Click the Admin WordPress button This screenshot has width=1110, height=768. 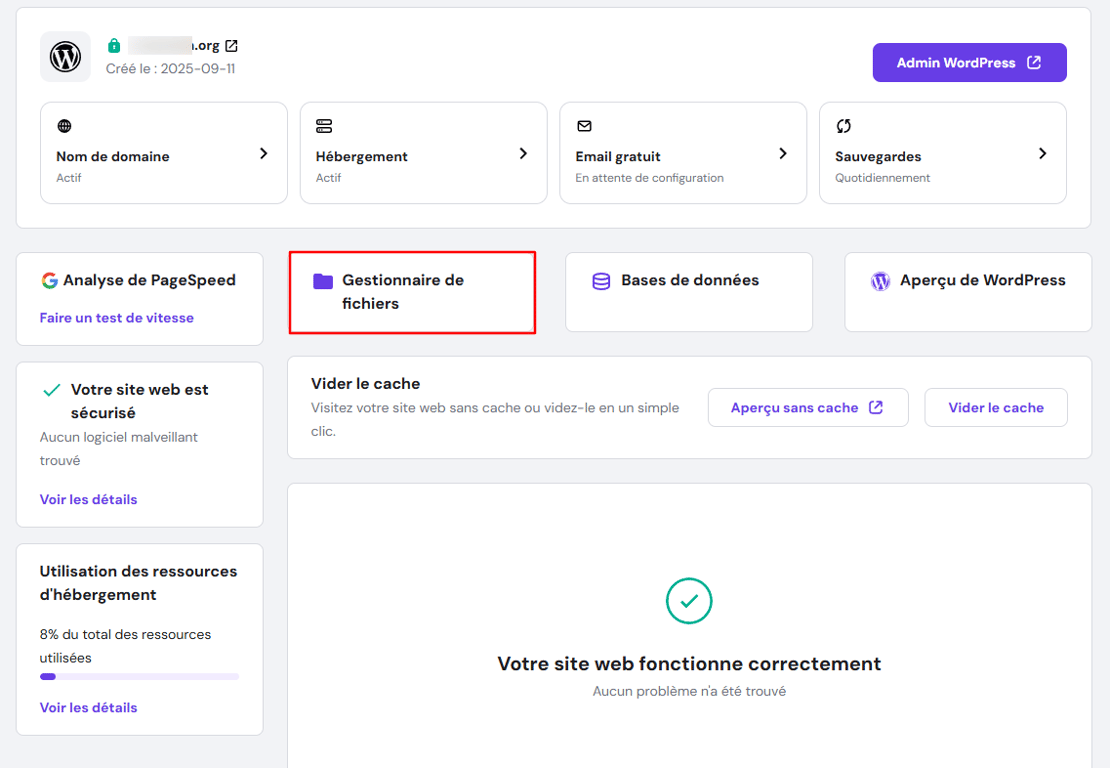point(968,62)
